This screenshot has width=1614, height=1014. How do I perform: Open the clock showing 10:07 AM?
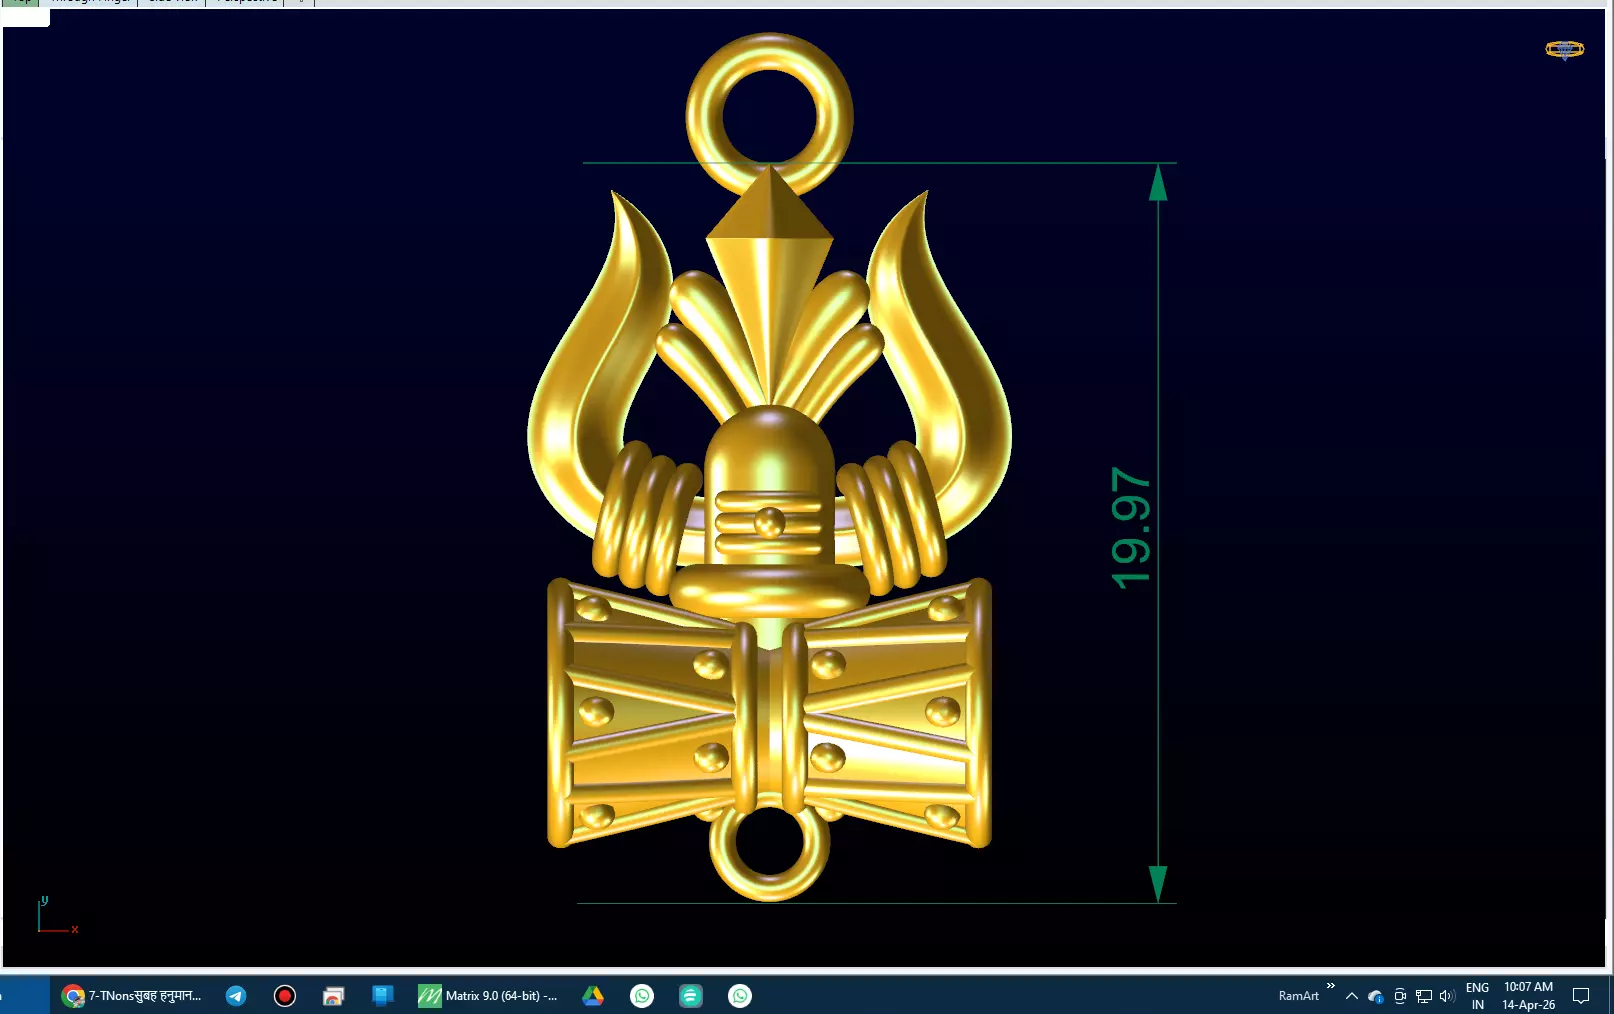coord(1528,996)
